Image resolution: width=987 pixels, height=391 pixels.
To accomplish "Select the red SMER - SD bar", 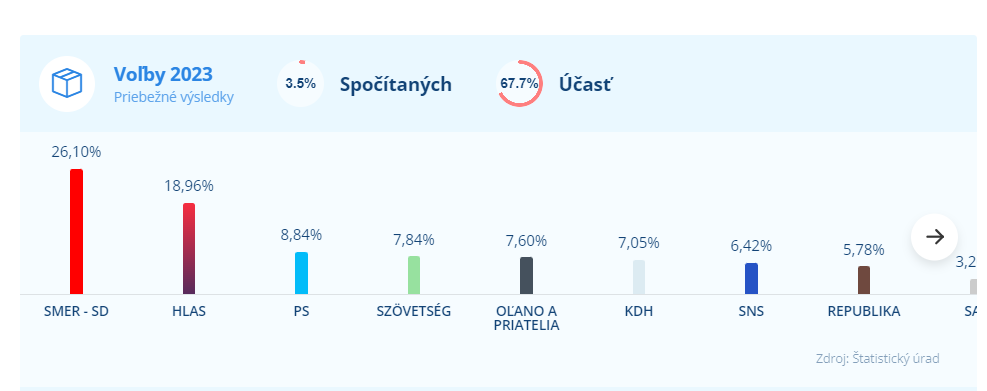I will tap(76, 231).
